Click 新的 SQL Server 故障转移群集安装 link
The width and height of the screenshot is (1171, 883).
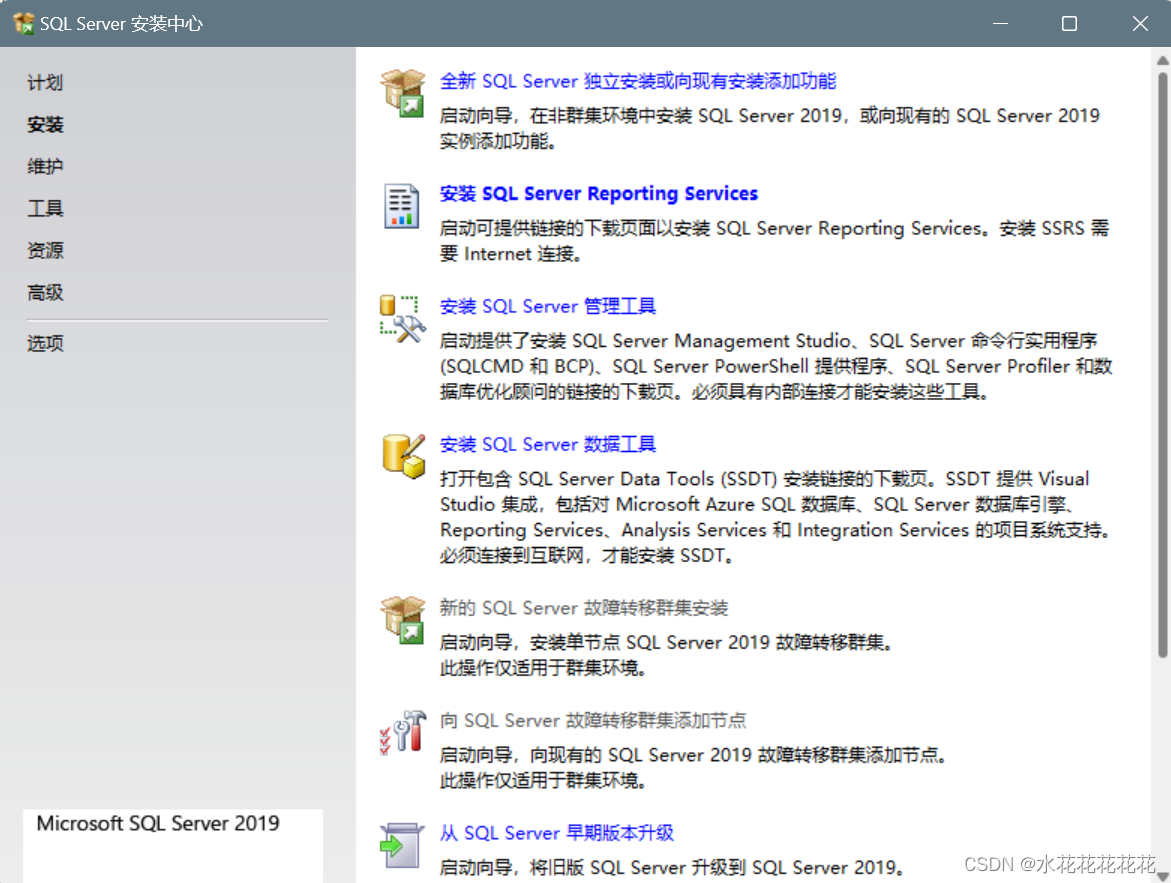pos(583,608)
